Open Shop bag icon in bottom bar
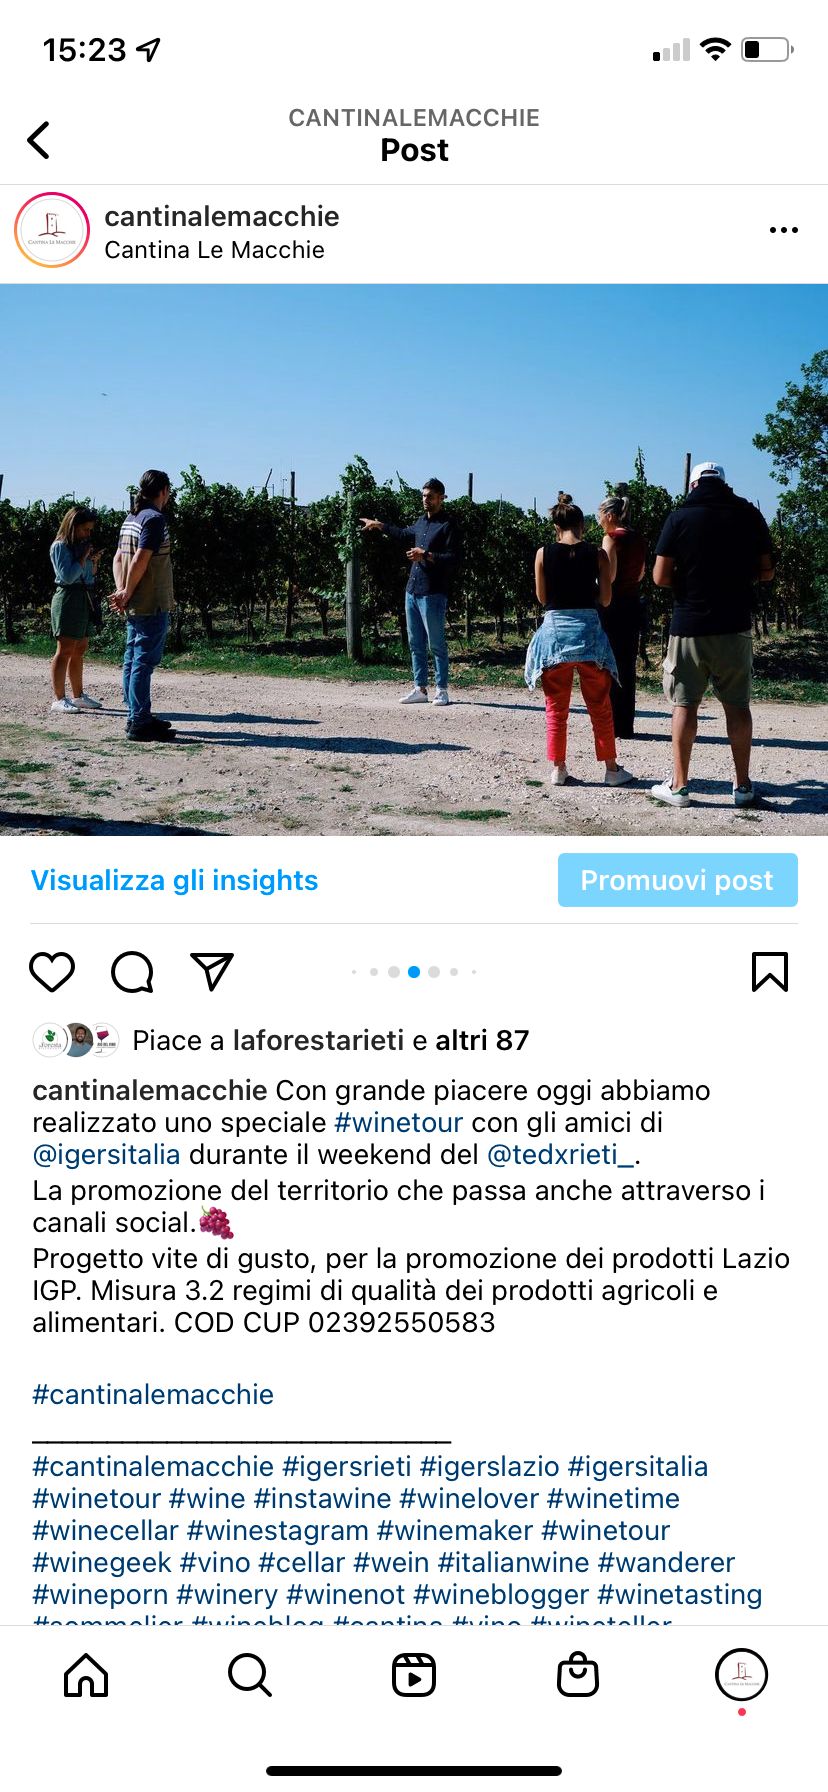 [578, 1675]
